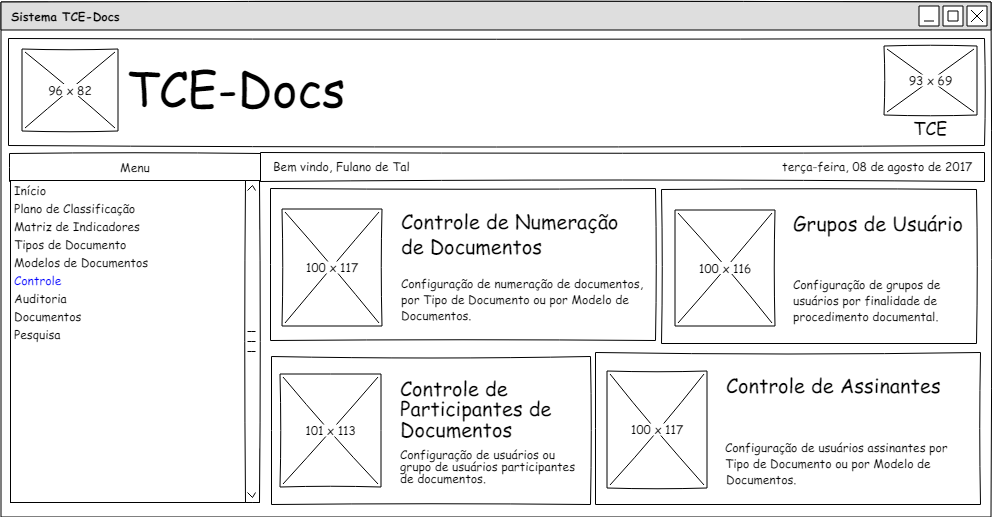The width and height of the screenshot is (992, 517).
Task: Select Controle de Participantes de Documentos image
Action: click(330, 431)
